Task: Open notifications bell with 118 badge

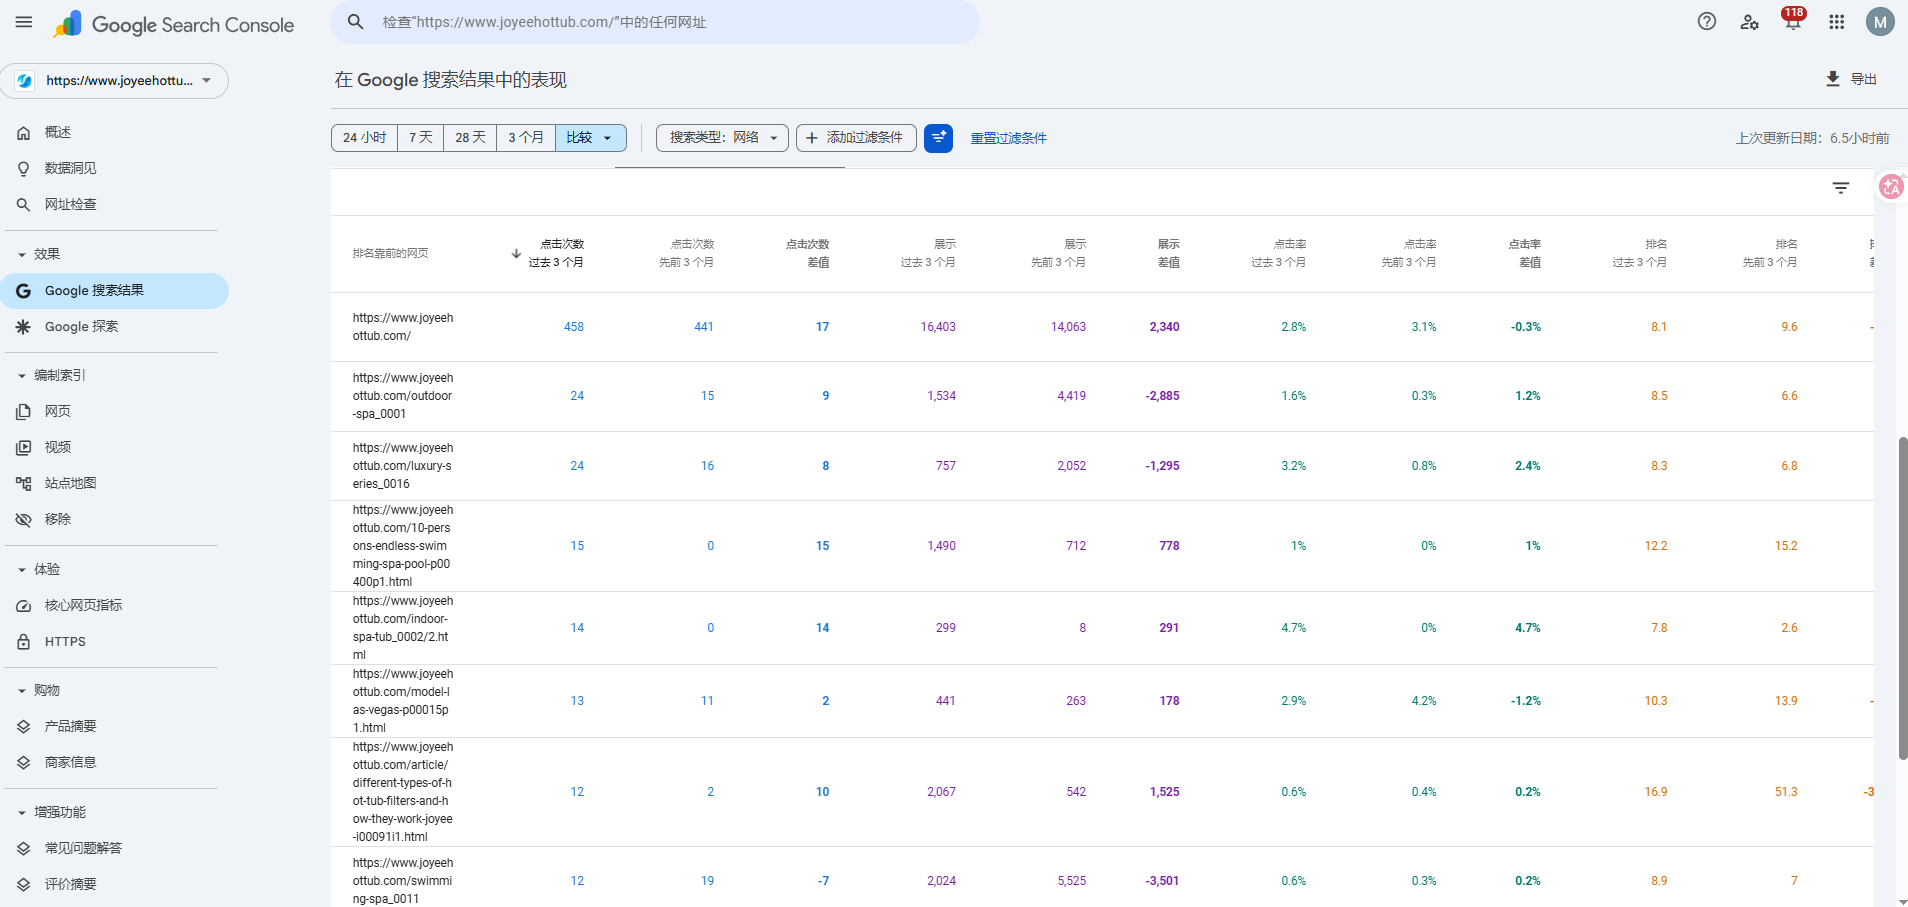Action: [x=1793, y=20]
